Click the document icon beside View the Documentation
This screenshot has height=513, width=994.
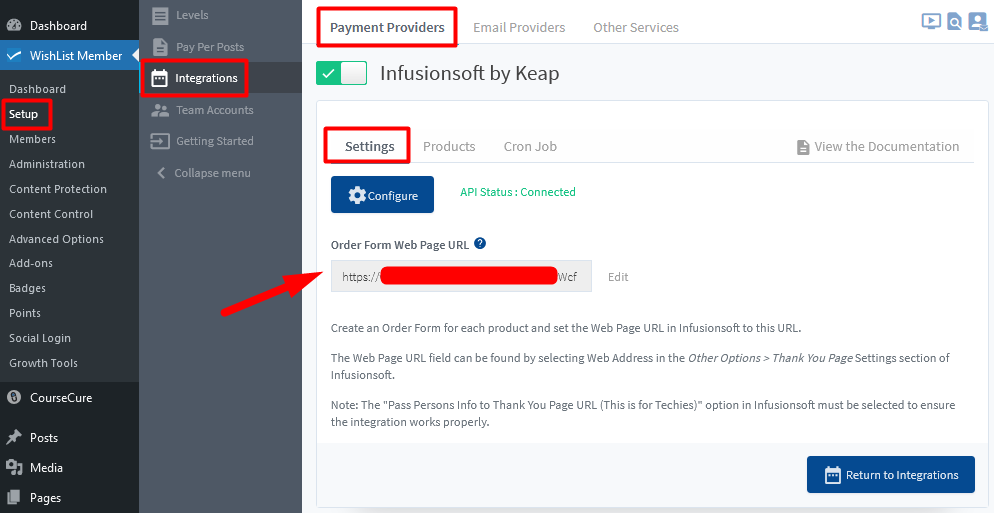tap(803, 147)
